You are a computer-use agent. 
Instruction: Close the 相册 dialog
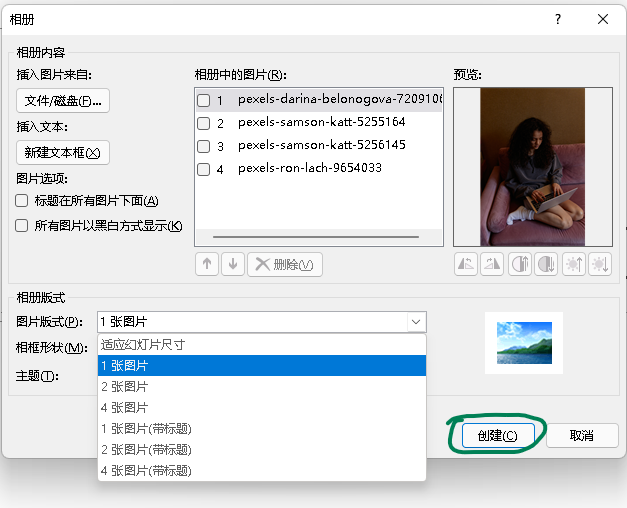[603, 19]
